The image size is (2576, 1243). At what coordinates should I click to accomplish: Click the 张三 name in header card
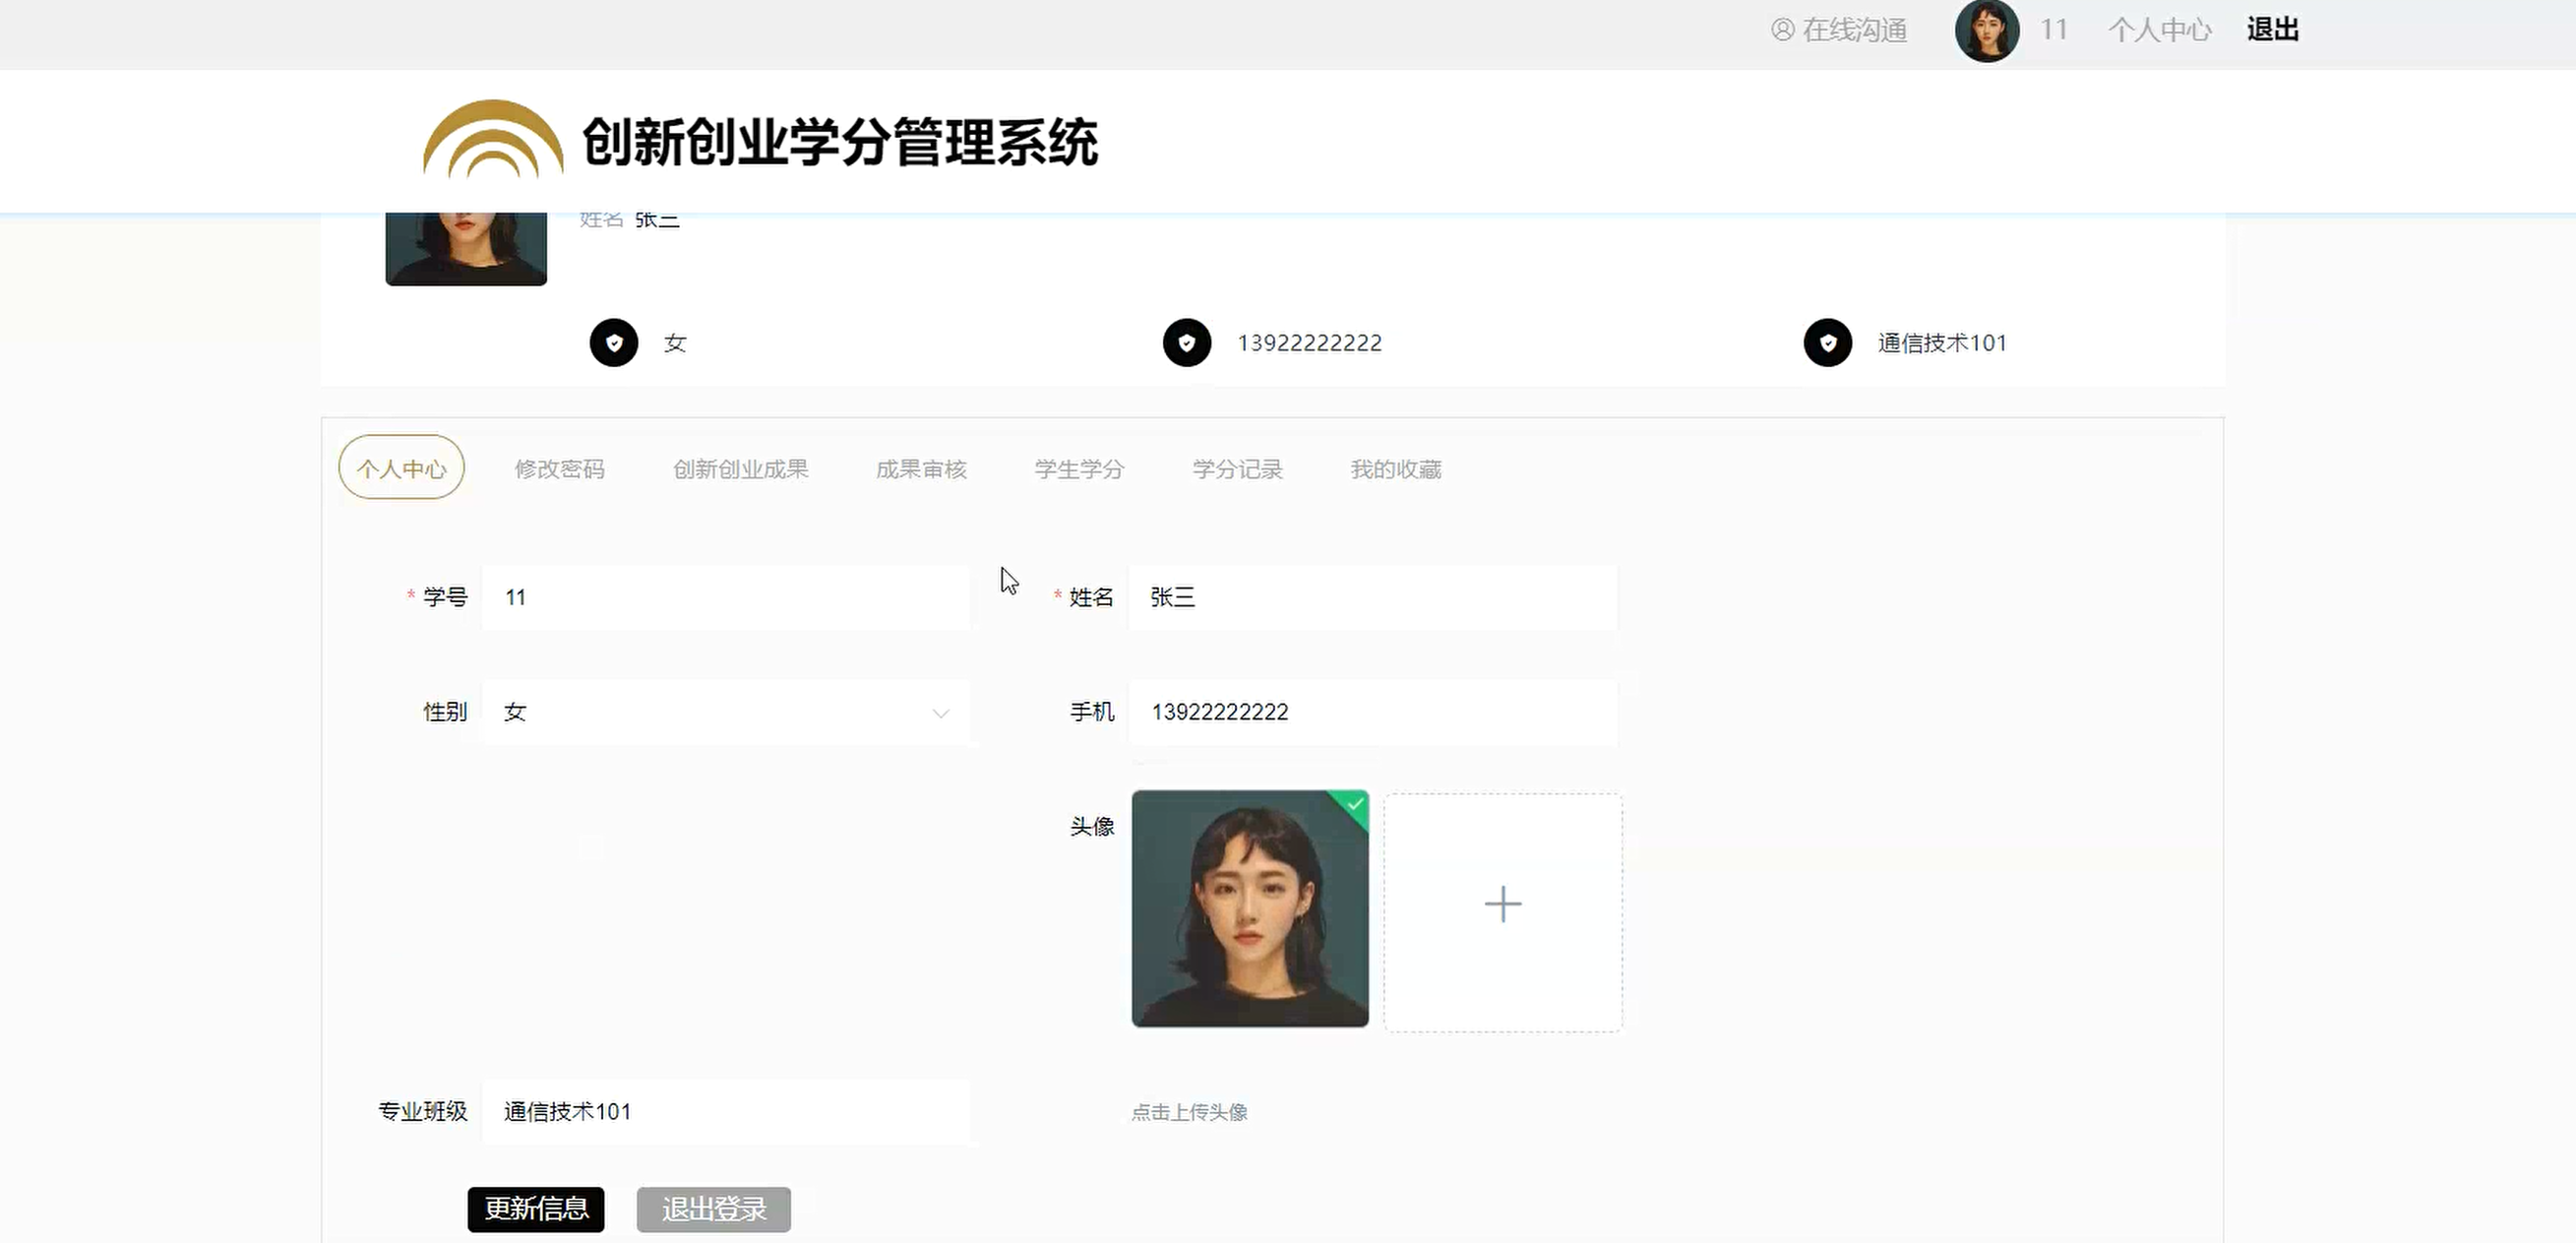point(657,220)
